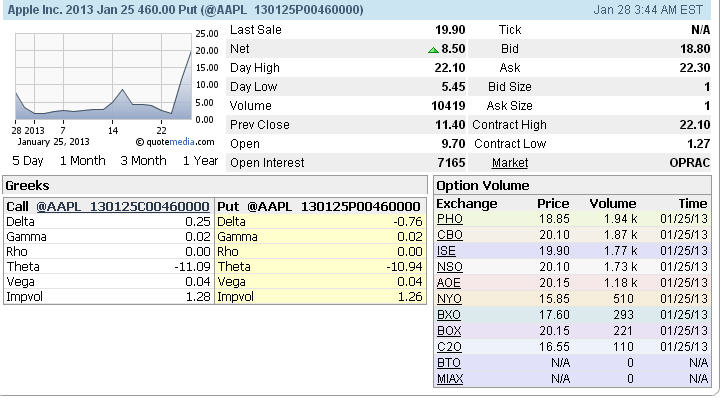Select Bid value 18.80

pyautogui.click(x=695, y=49)
